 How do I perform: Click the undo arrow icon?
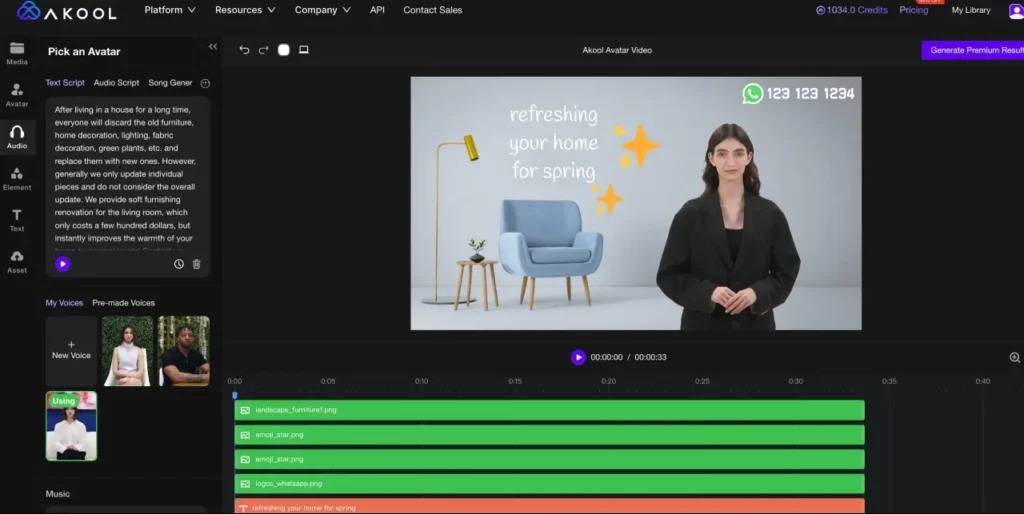244,50
